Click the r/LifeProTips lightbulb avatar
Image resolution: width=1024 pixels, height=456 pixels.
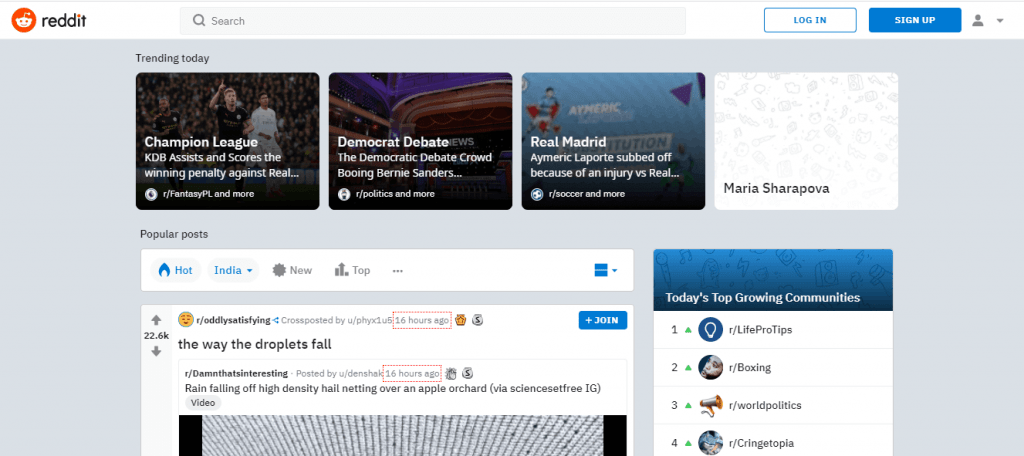click(x=710, y=329)
